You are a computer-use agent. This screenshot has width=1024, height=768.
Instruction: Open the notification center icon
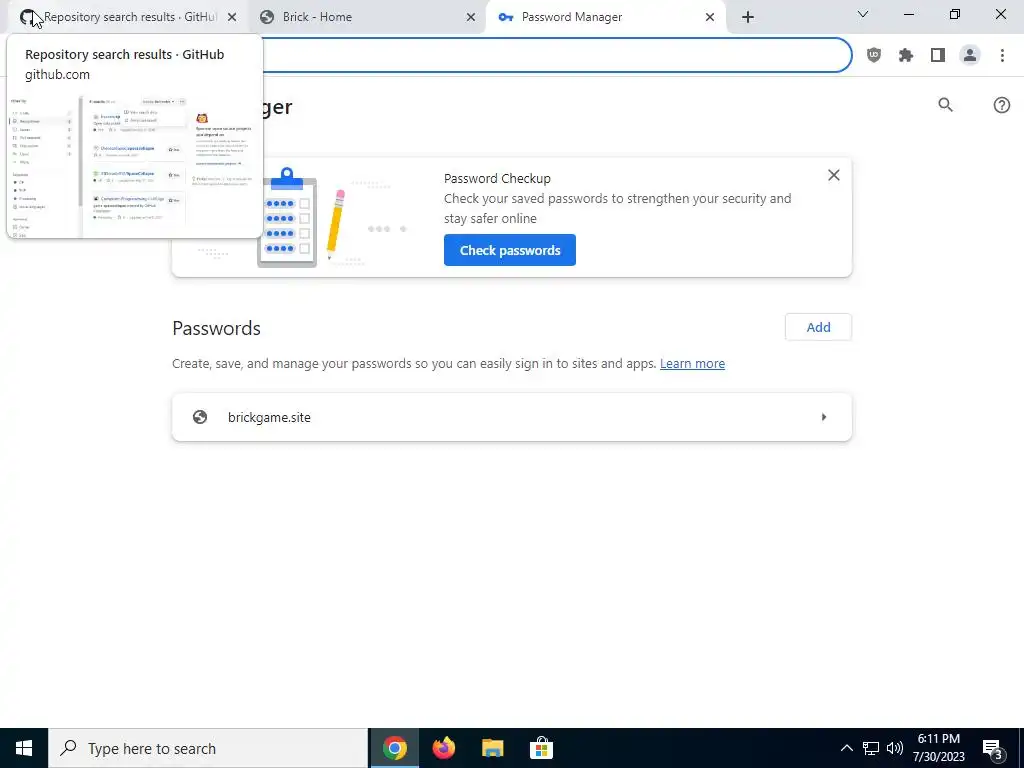tap(993, 750)
